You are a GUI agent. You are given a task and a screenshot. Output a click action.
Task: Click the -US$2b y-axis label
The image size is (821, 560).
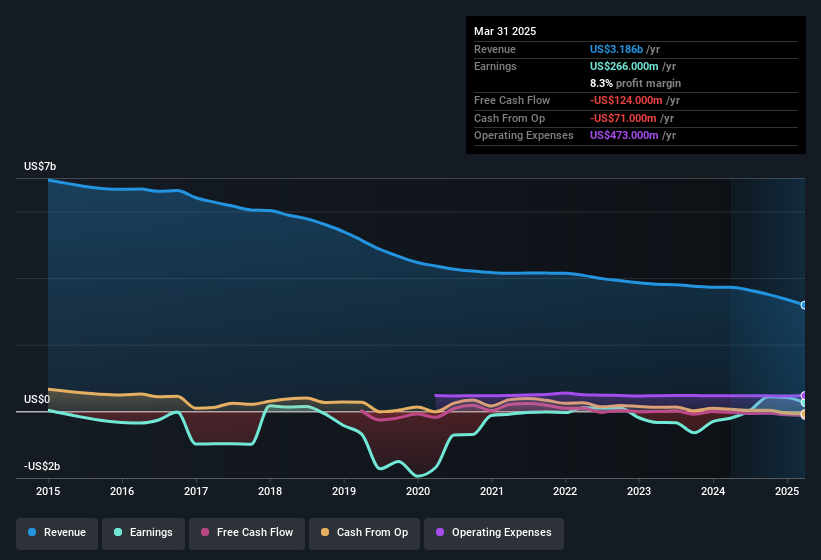click(42, 466)
